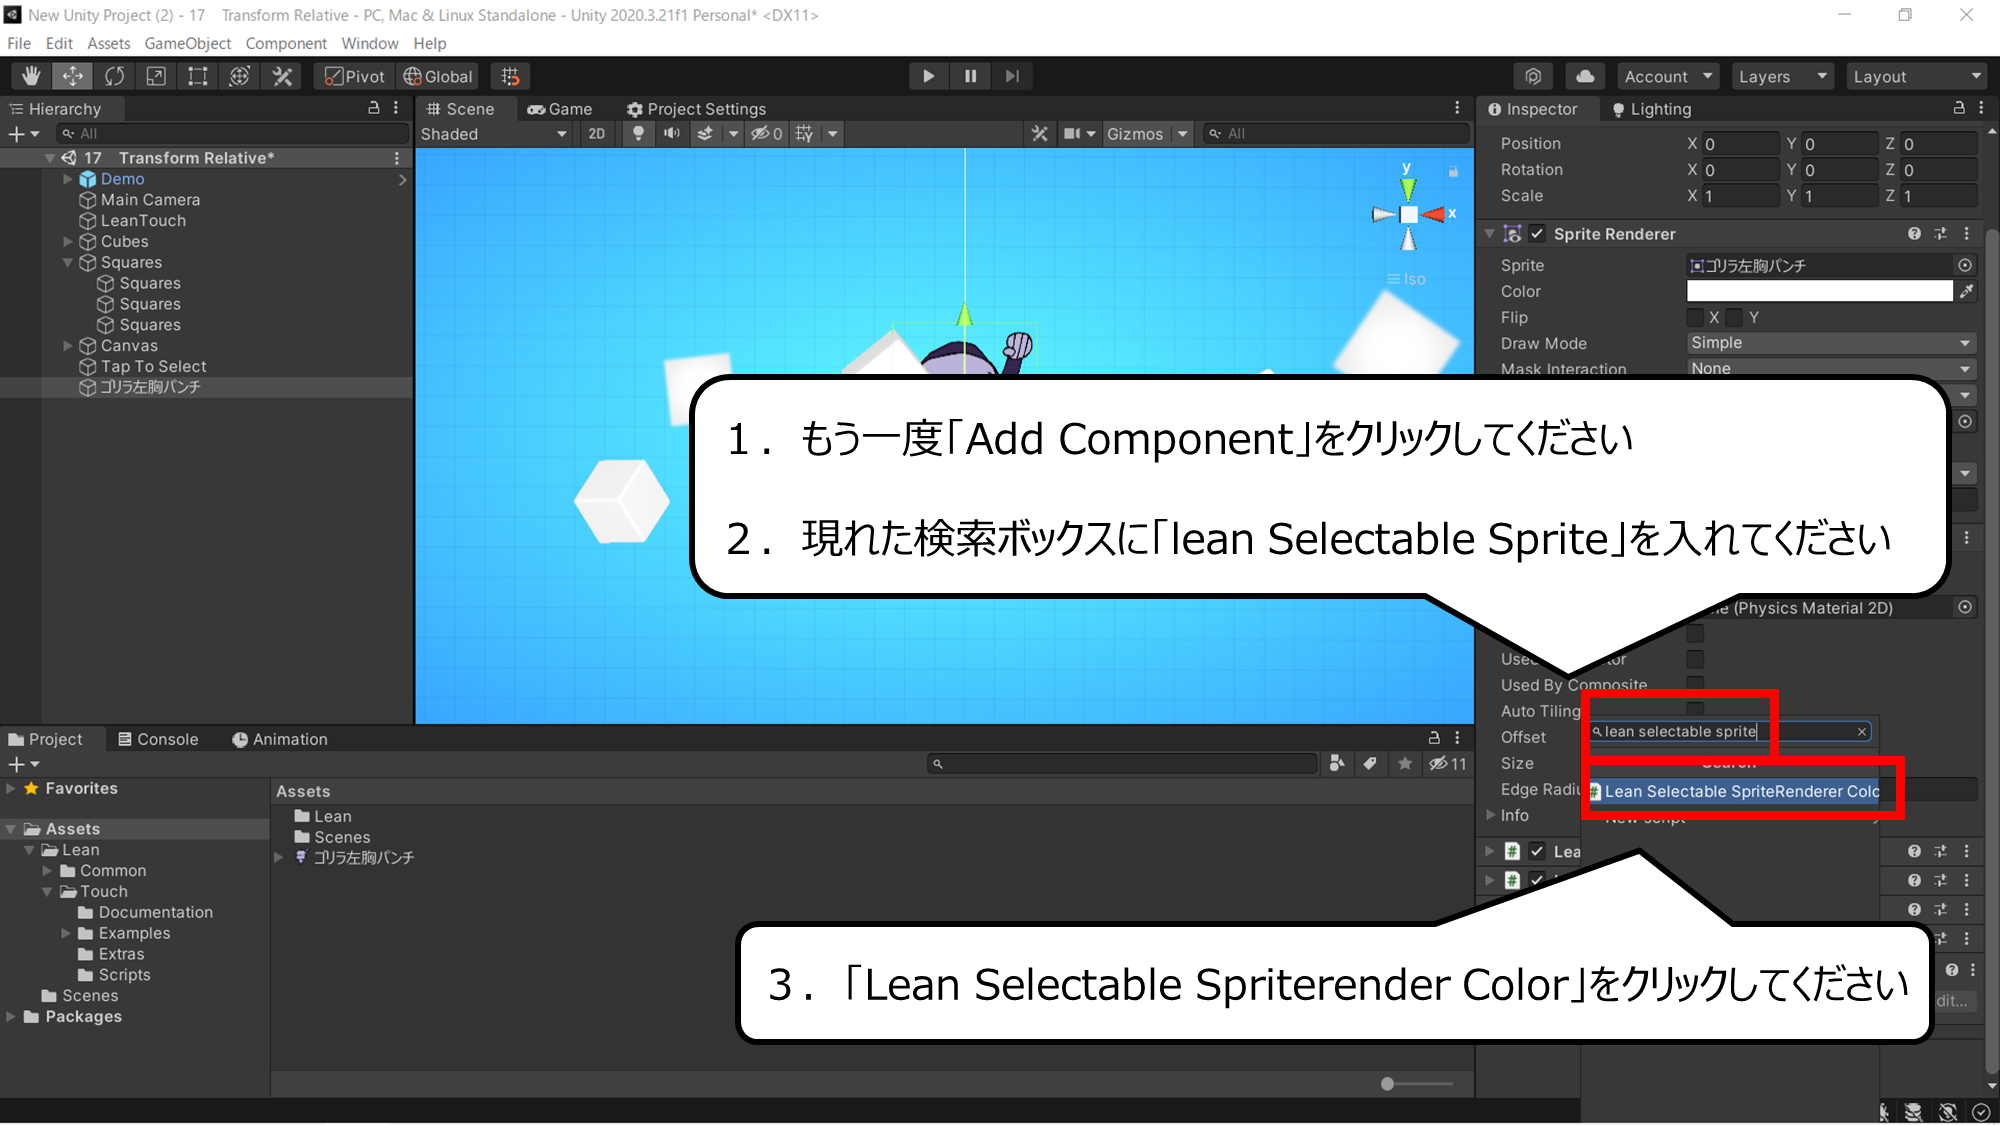Open Collab services icon
This screenshot has width=2000, height=1125.
point(1533,76)
